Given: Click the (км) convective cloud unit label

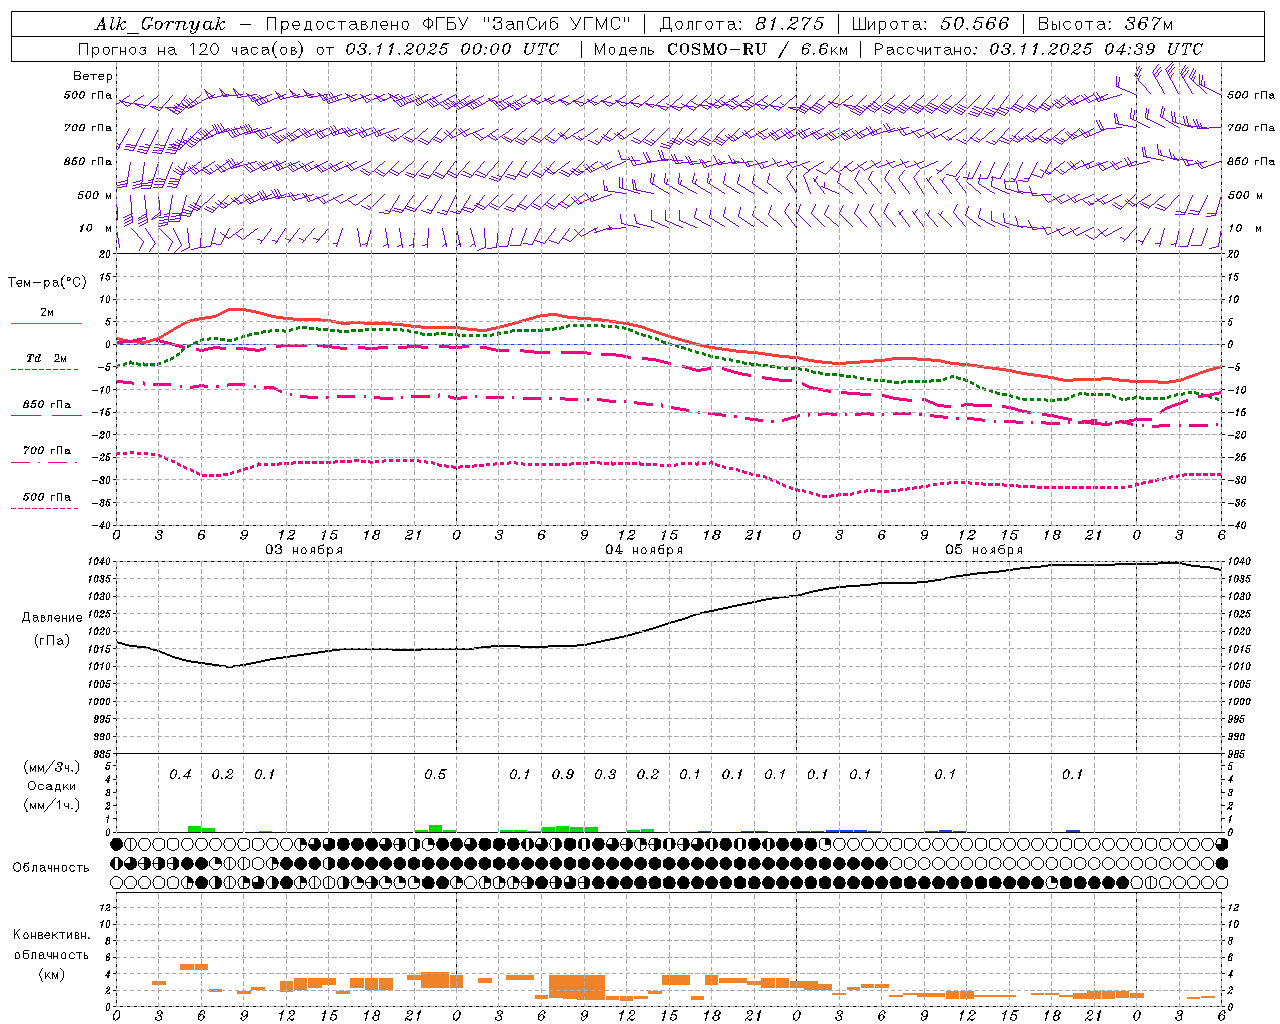Looking at the screenshot, I should [x=51, y=974].
